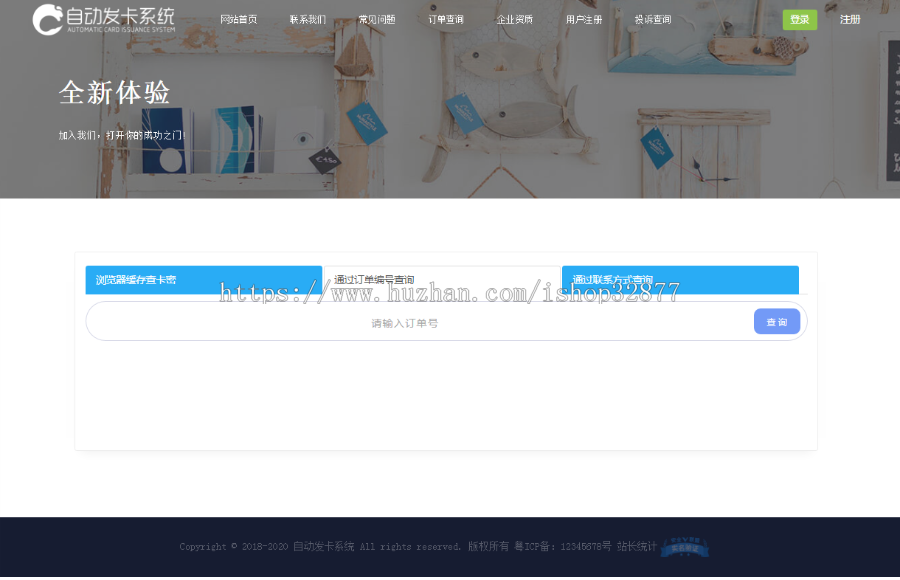900x580 pixels.
Task: Open the 网站首页 menu item
Action: coord(238,19)
